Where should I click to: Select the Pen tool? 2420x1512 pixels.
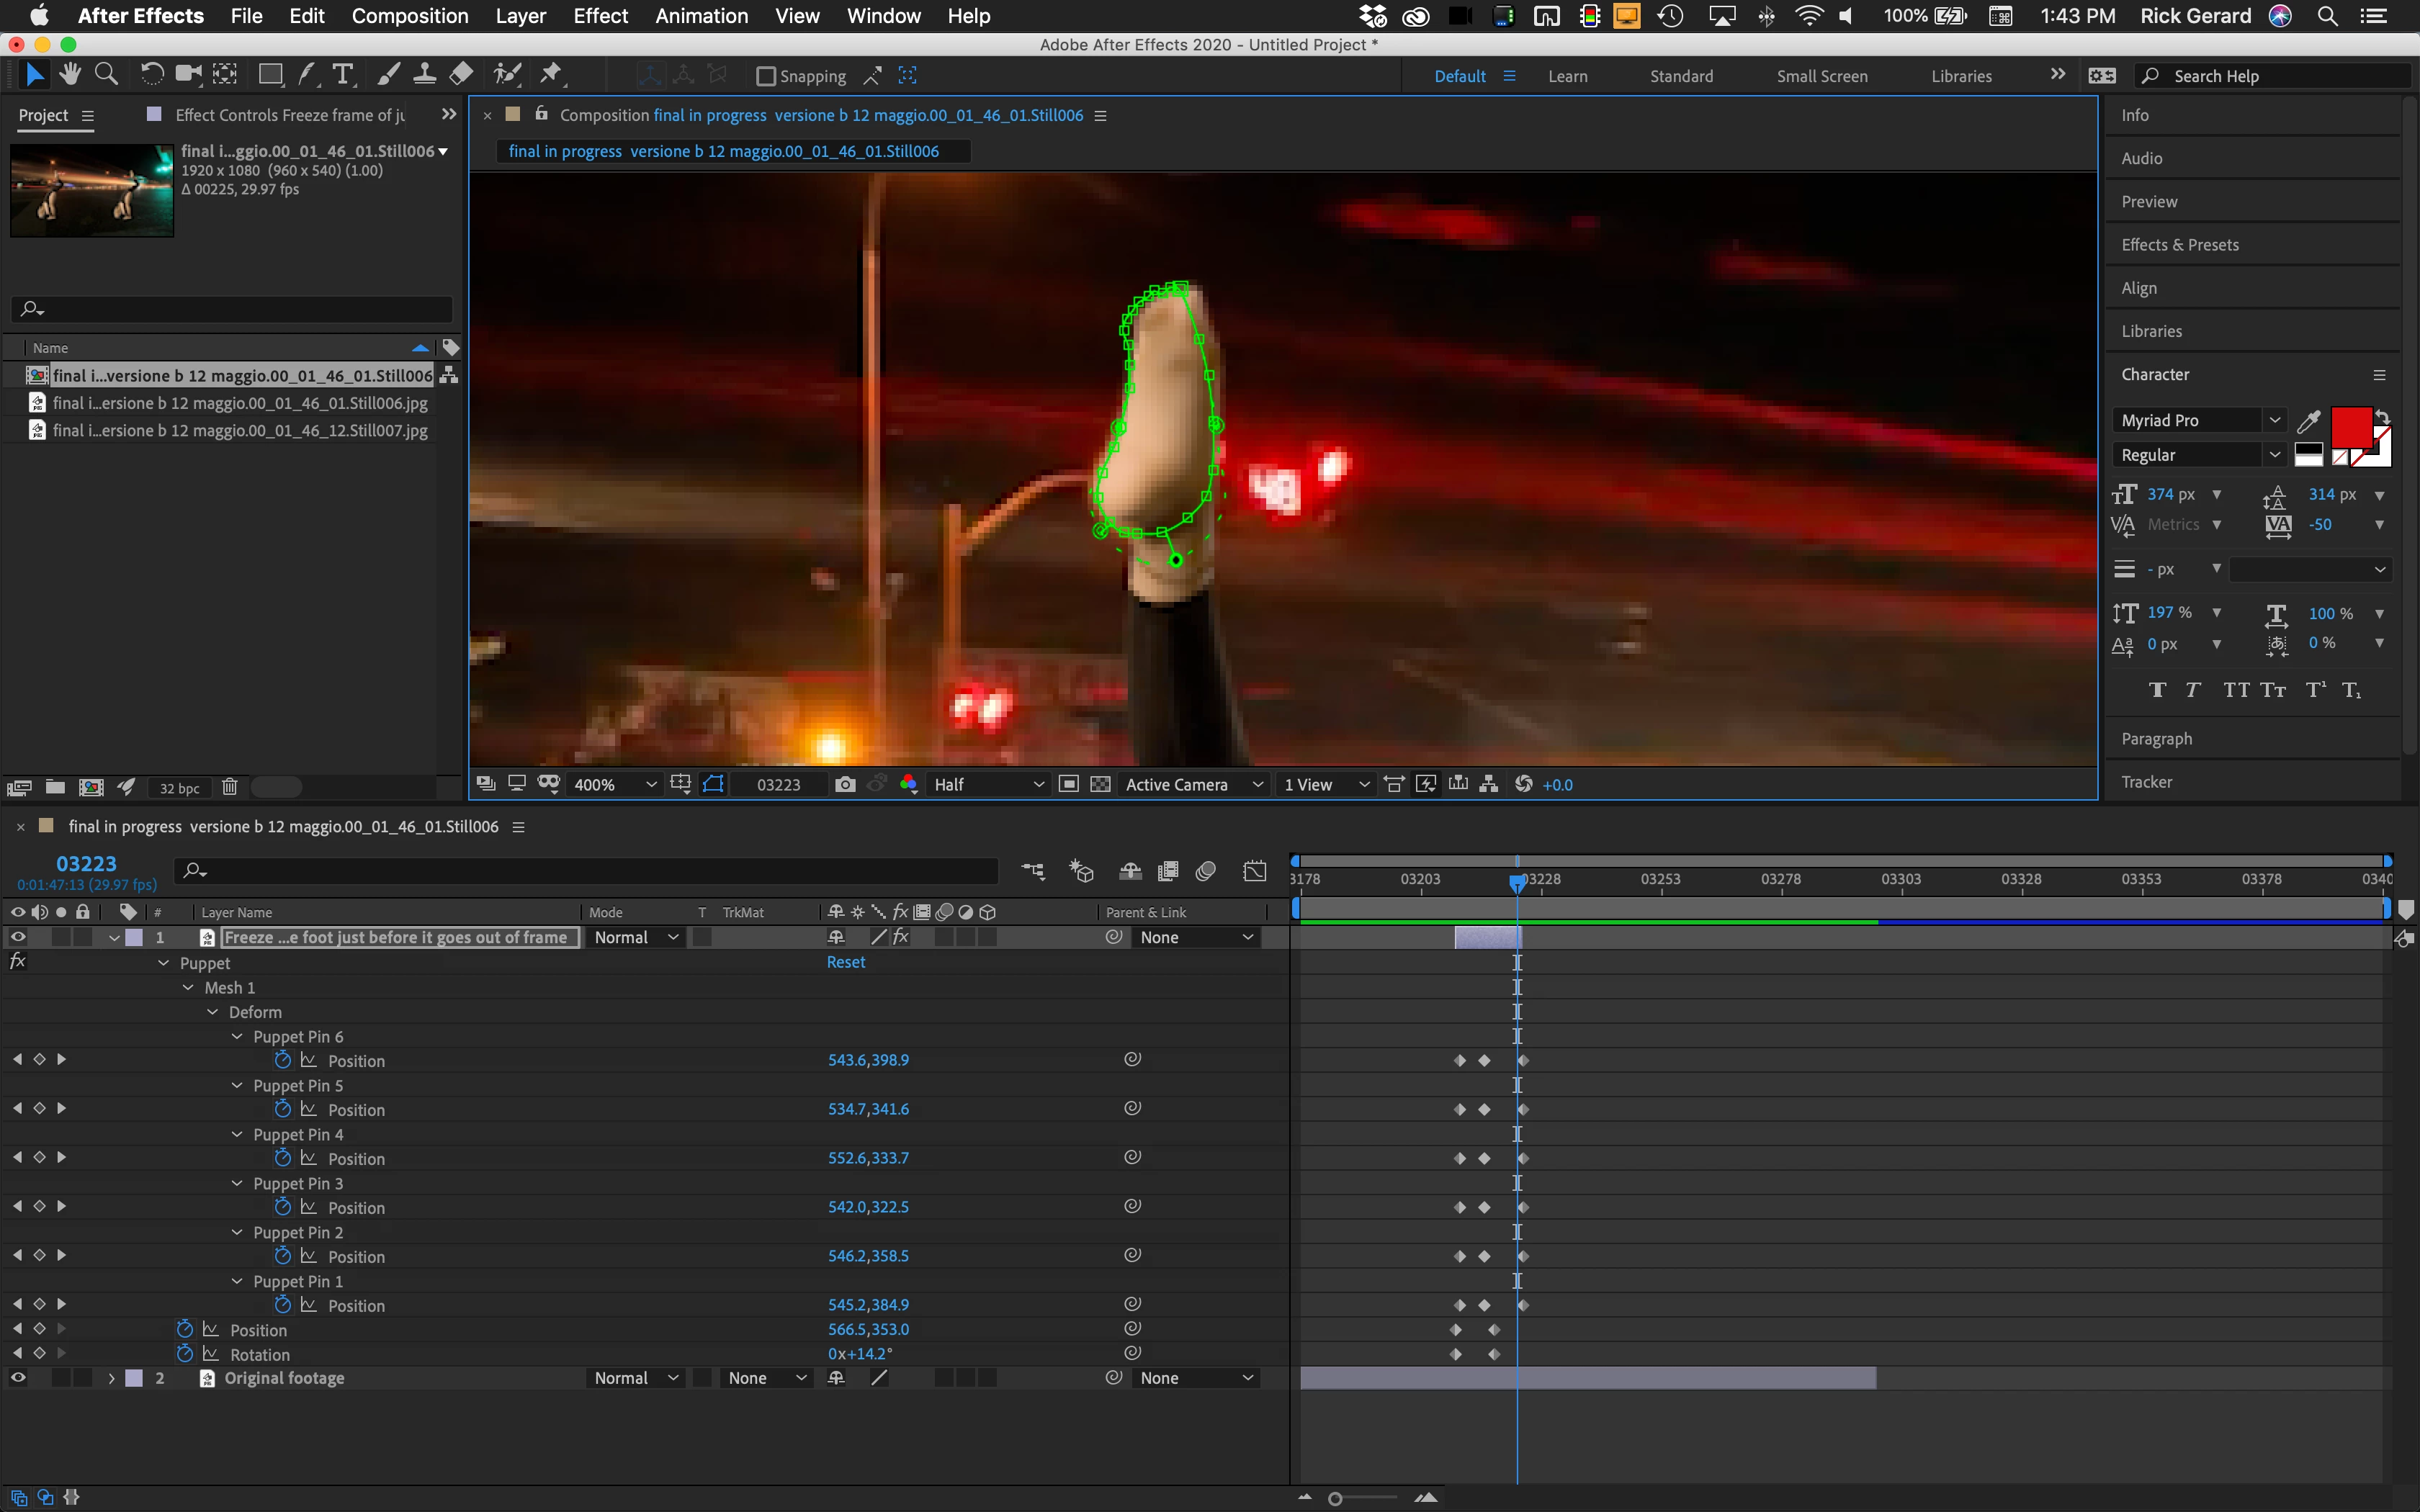(307, 74)
